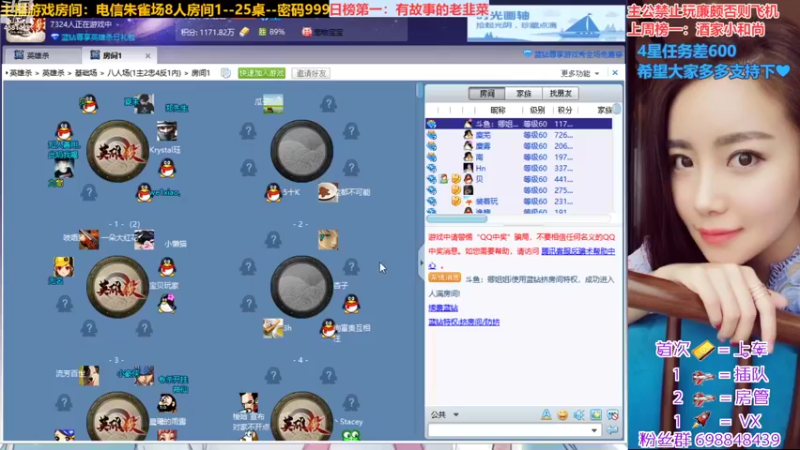Select the player row with score 231

[x=519, y=201]
